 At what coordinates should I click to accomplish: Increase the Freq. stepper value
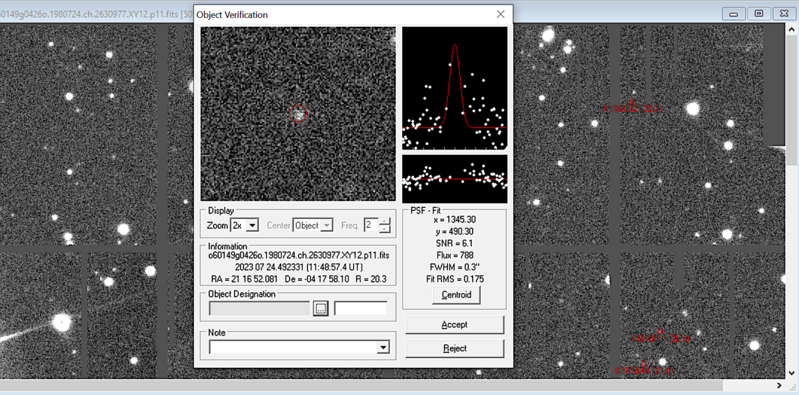[x=385, y=222]
